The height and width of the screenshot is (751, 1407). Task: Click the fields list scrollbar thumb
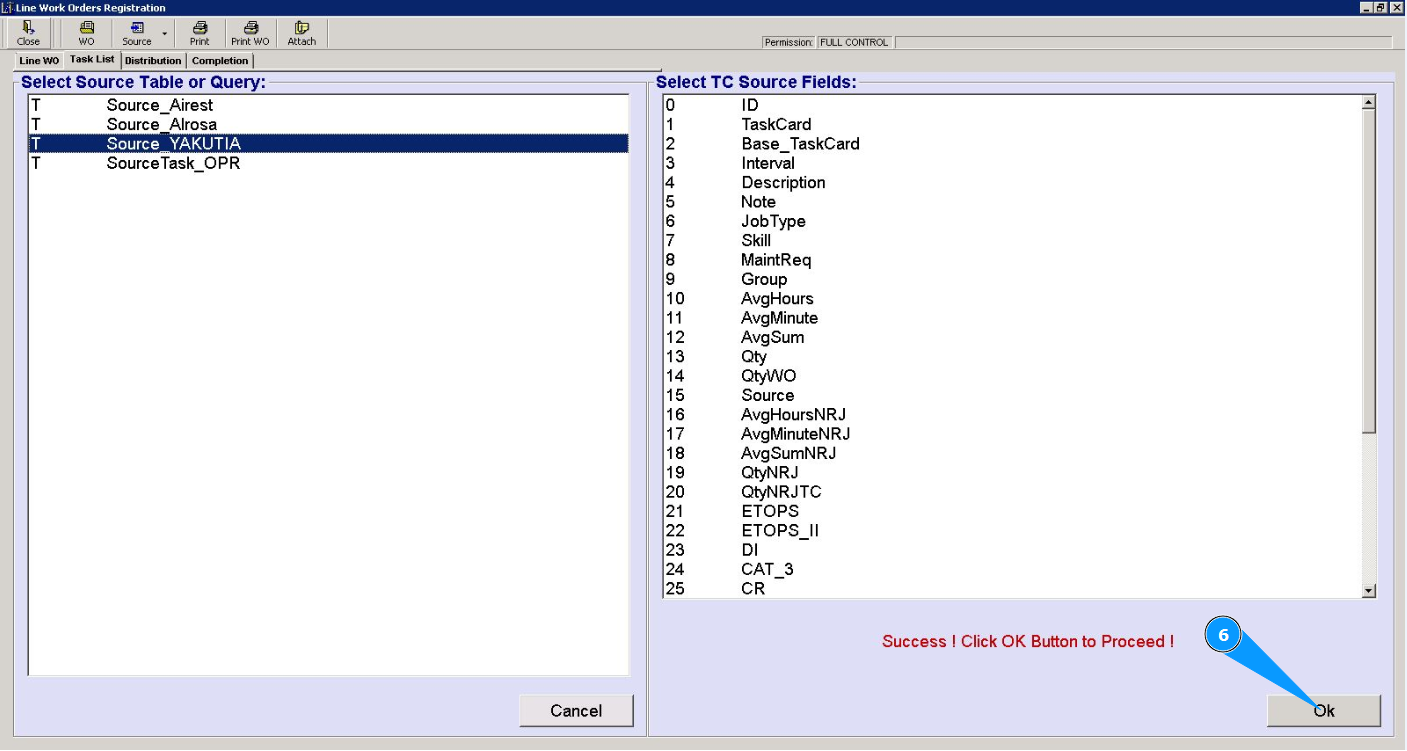click(x=1369, y=271)
